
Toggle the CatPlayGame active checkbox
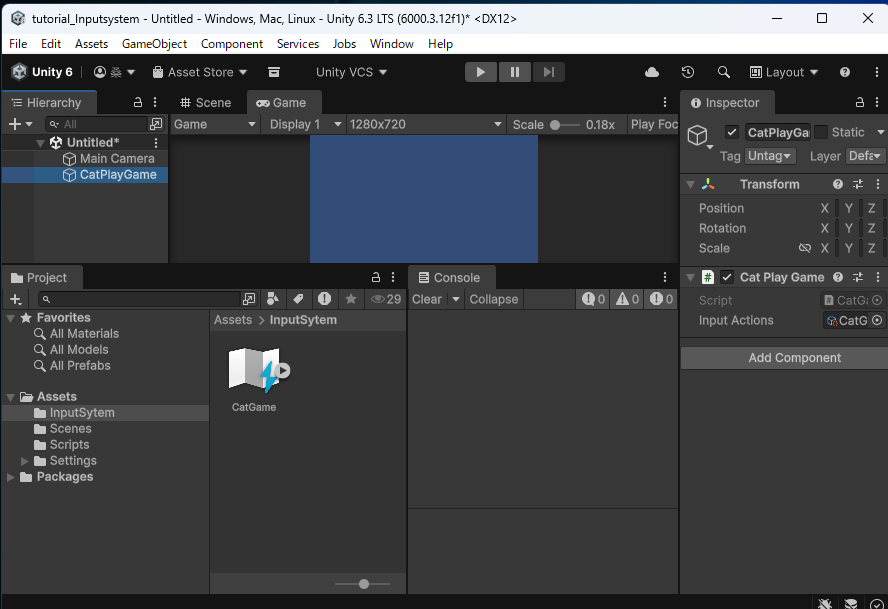pos(732,132)
